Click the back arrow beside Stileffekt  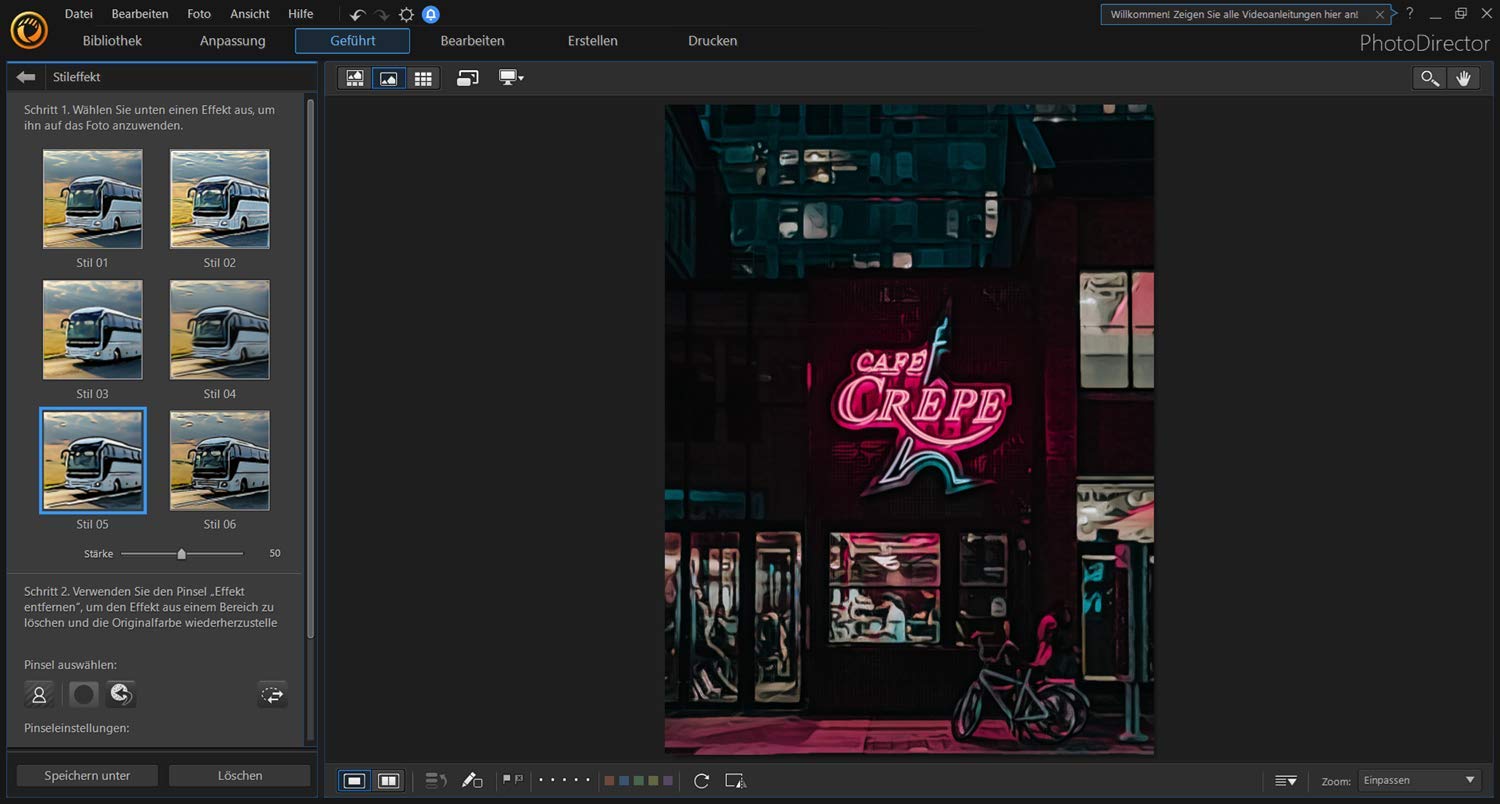[x=26, y=77]
